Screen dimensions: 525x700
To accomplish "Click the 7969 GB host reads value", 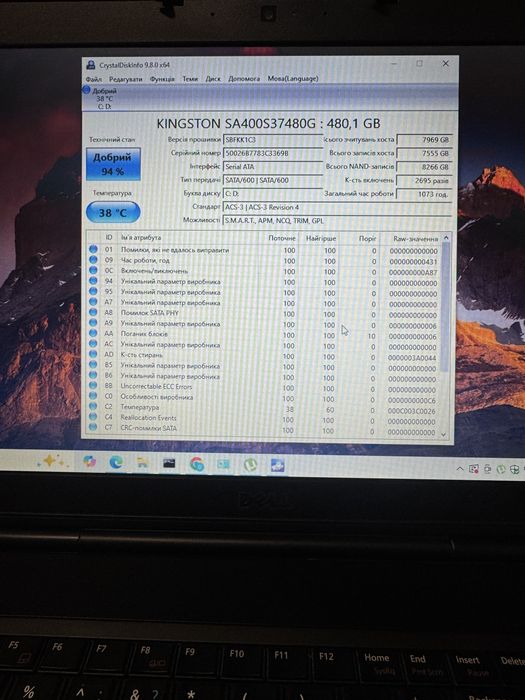I will coord(425,140).
